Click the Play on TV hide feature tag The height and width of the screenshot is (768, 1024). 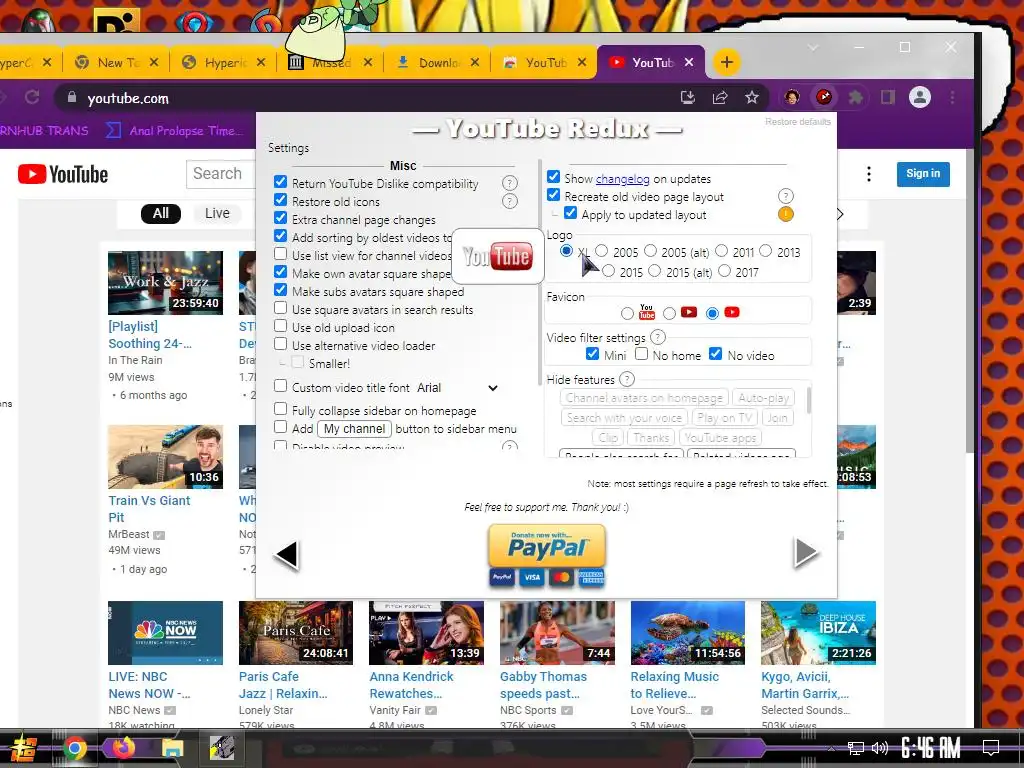725,417
